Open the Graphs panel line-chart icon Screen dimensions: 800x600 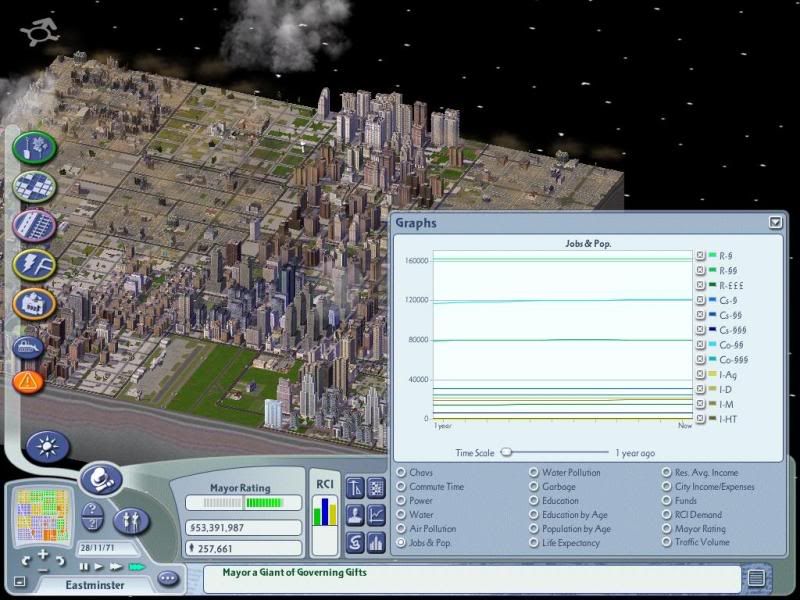click(x=377, y=515)
